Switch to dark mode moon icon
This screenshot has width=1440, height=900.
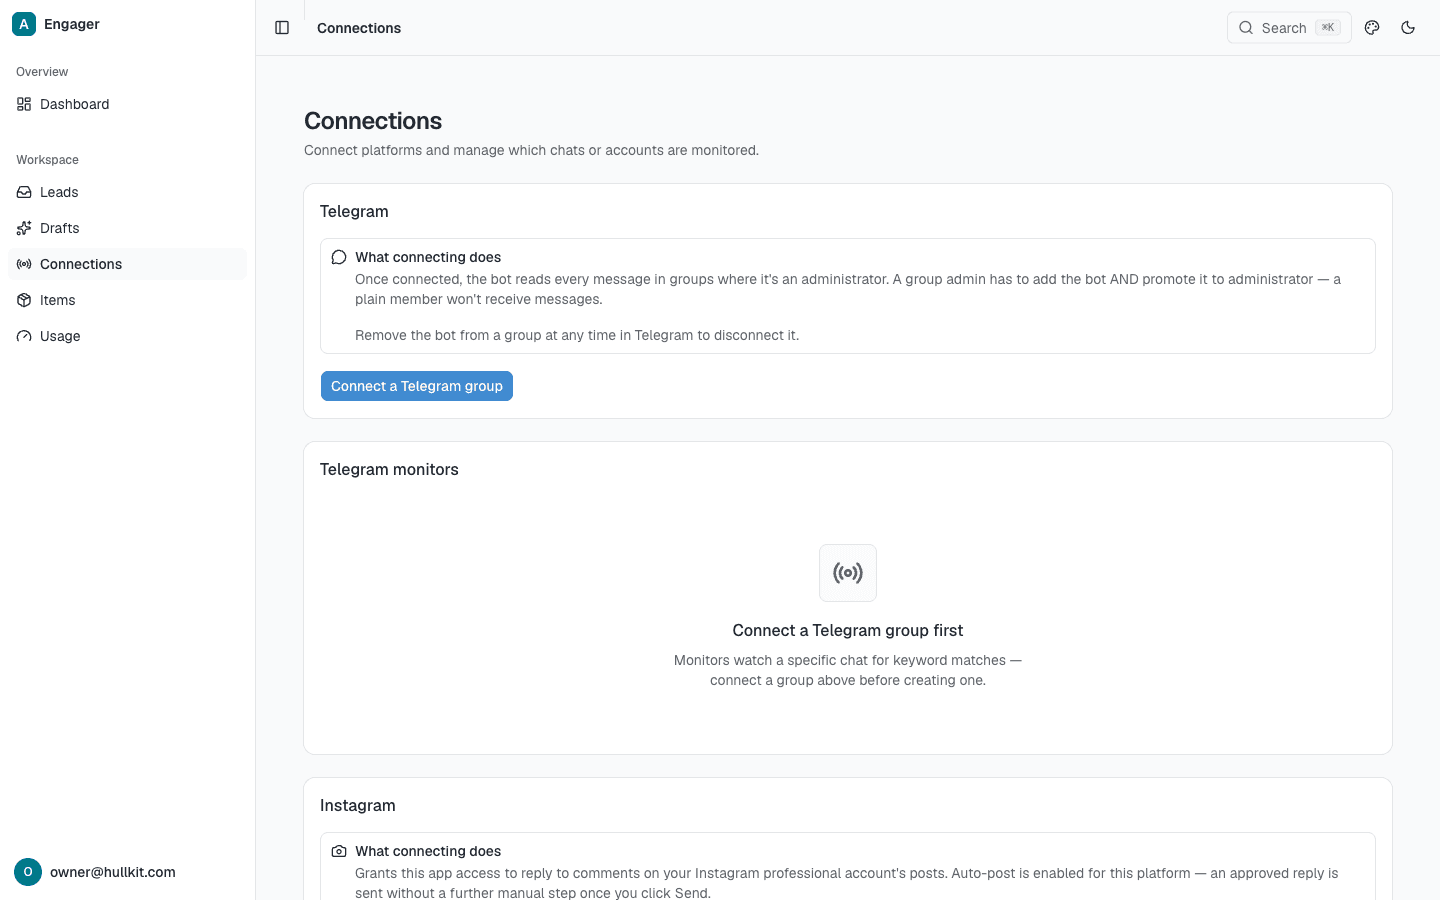pyautogui.click(x=1408, y=28)
